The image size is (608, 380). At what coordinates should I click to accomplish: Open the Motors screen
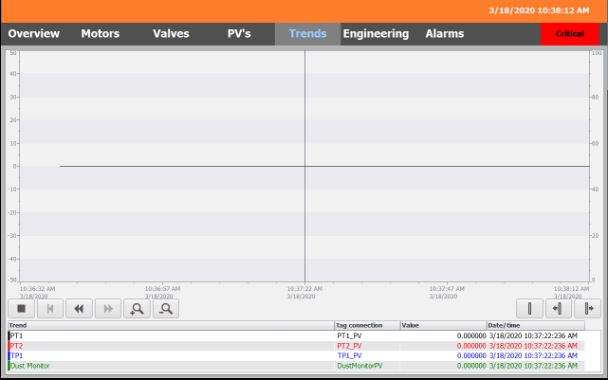click(x=100, y=34)
